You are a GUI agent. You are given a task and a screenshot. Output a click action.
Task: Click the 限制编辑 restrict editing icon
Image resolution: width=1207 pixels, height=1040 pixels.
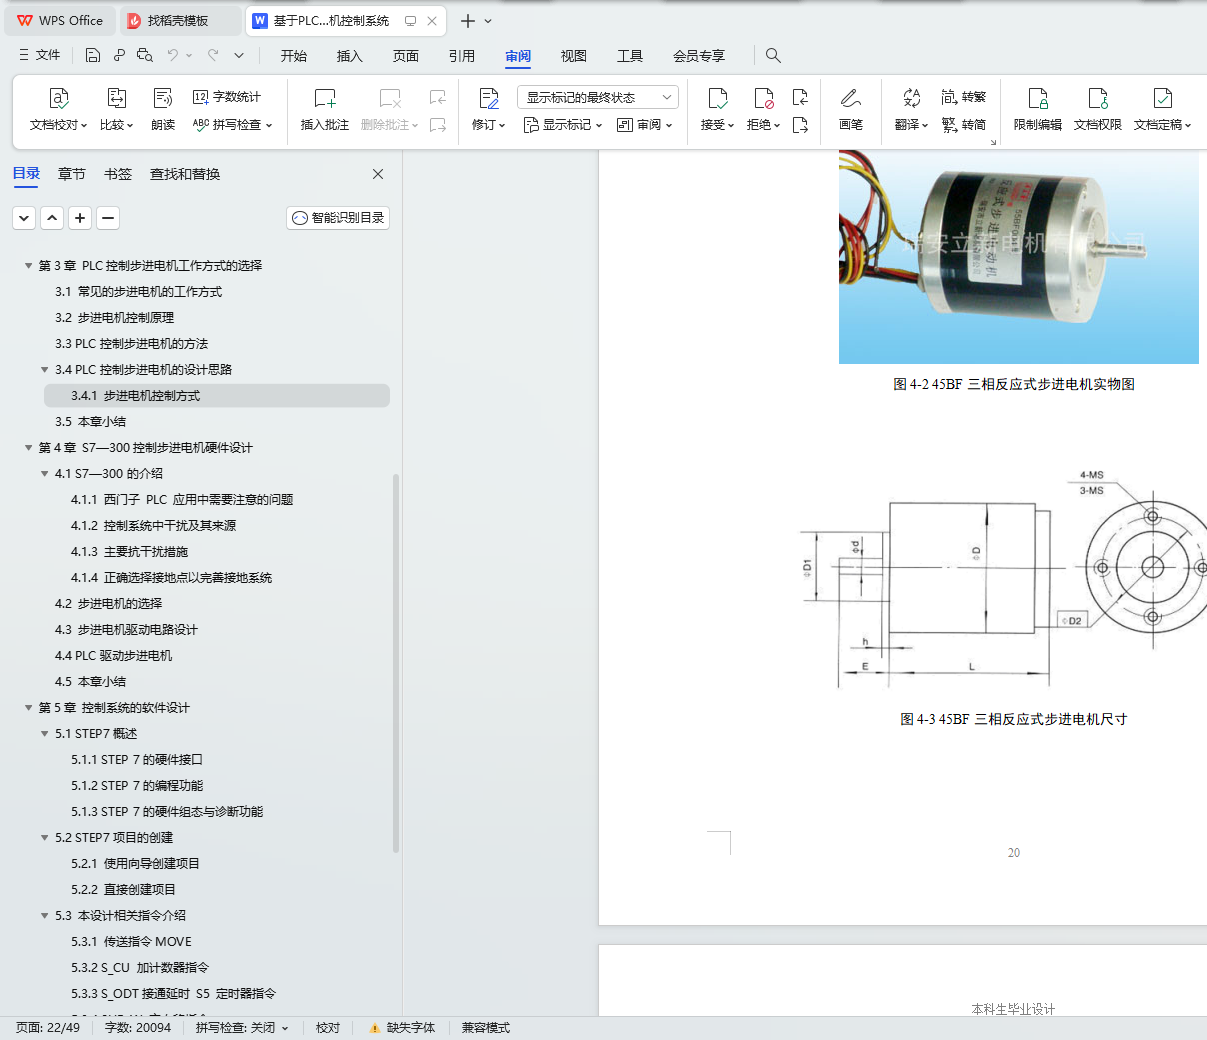(1038, 98)
